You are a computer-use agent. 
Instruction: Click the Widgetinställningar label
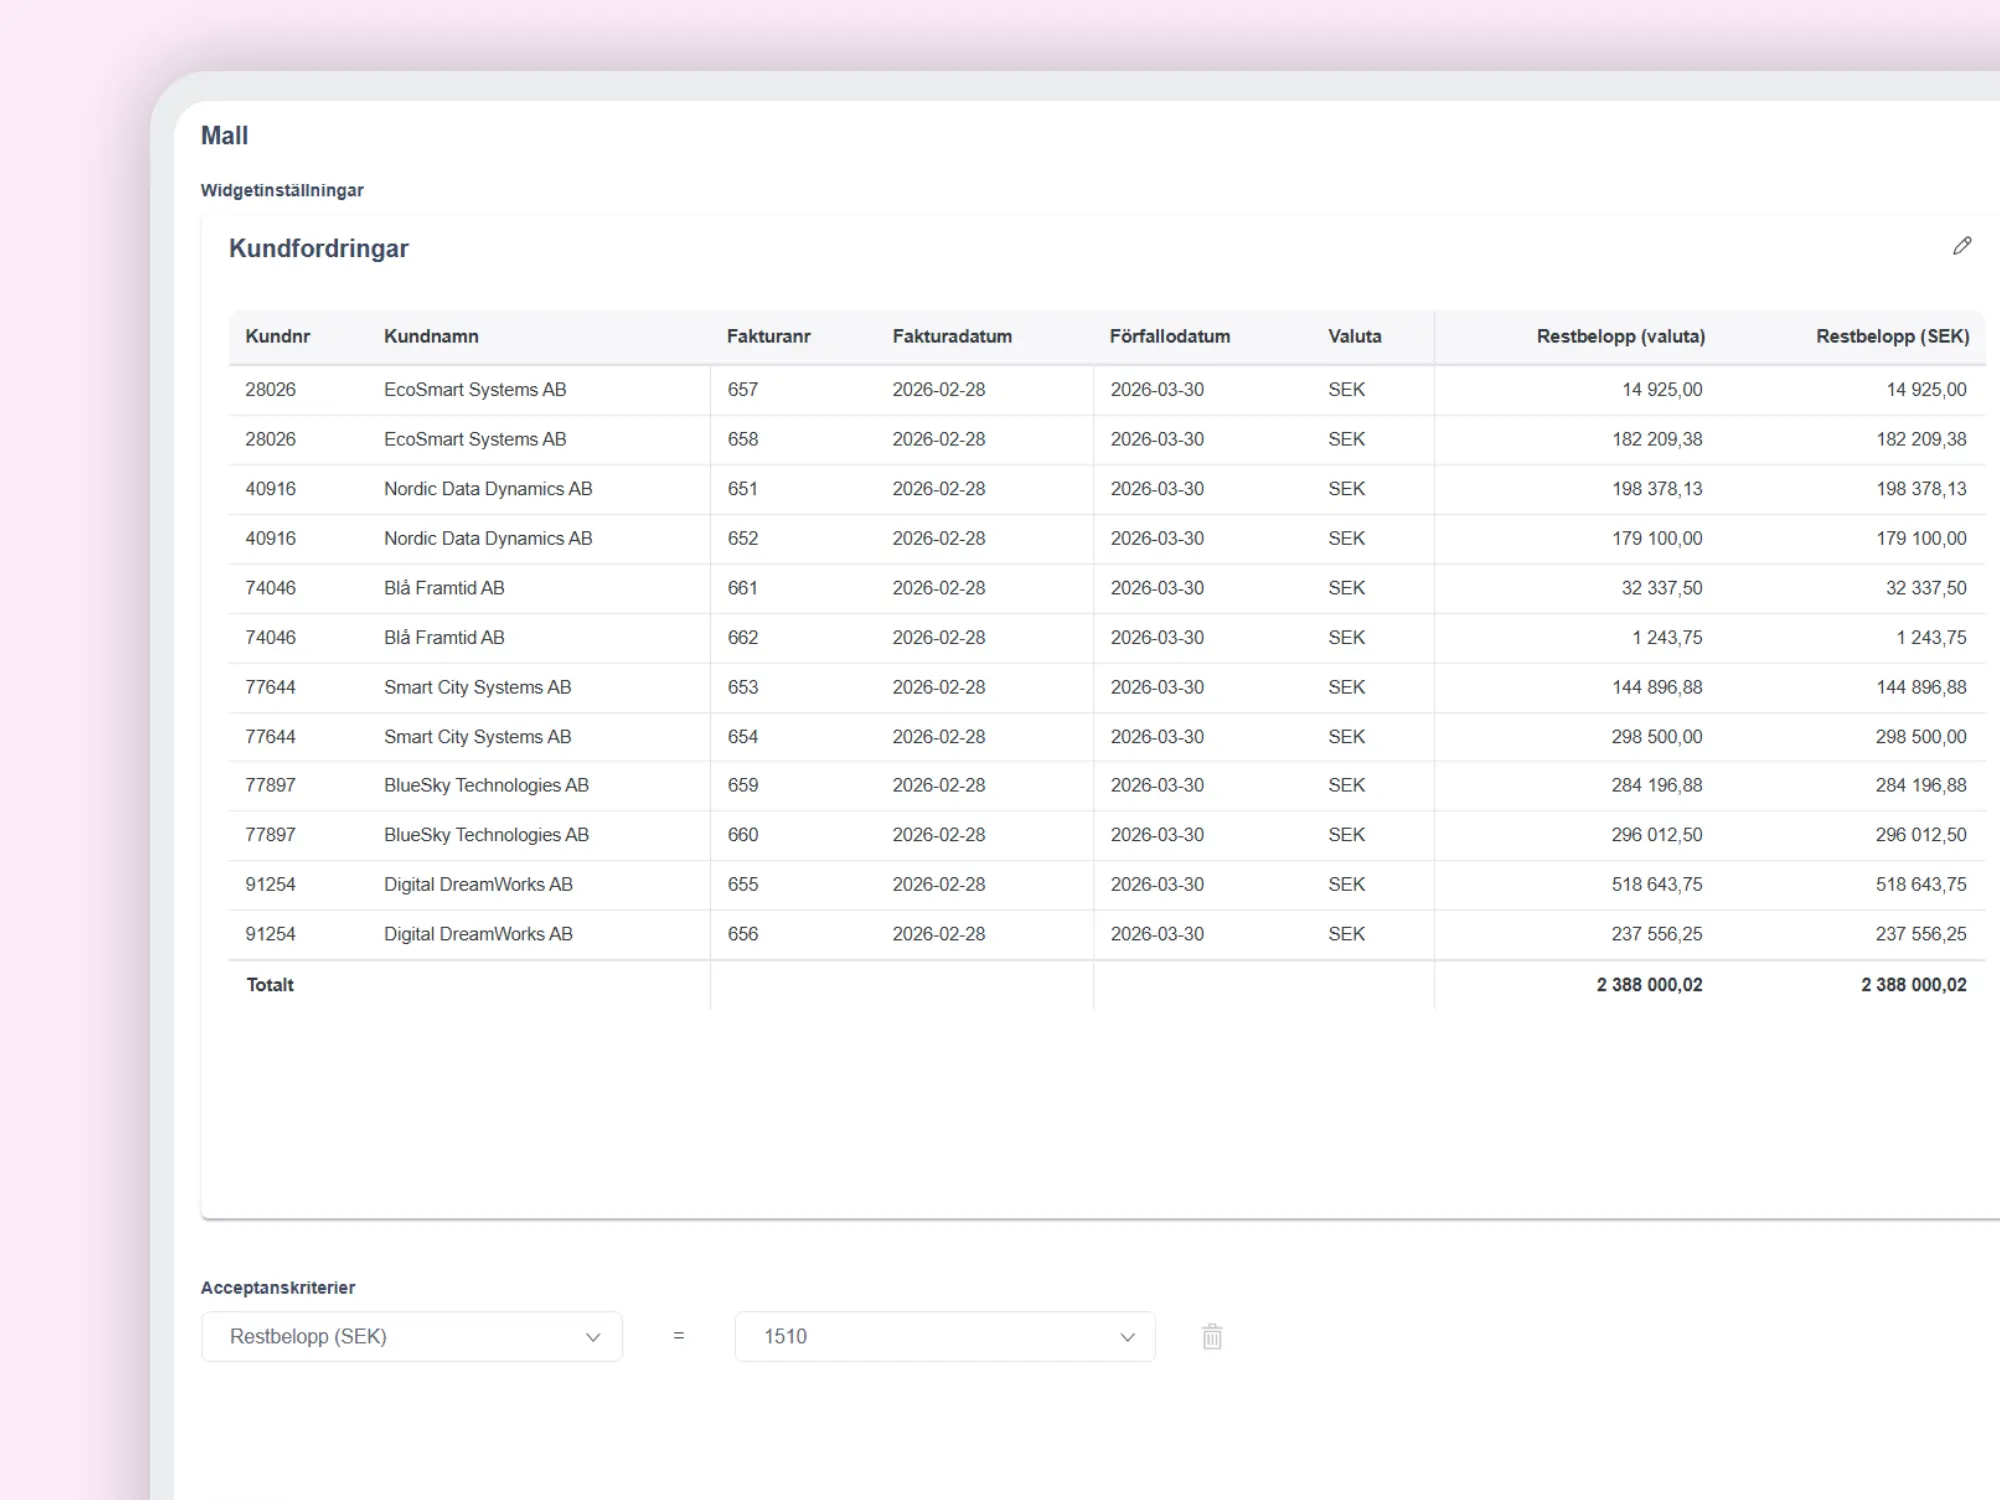click(x=282, y=190)
